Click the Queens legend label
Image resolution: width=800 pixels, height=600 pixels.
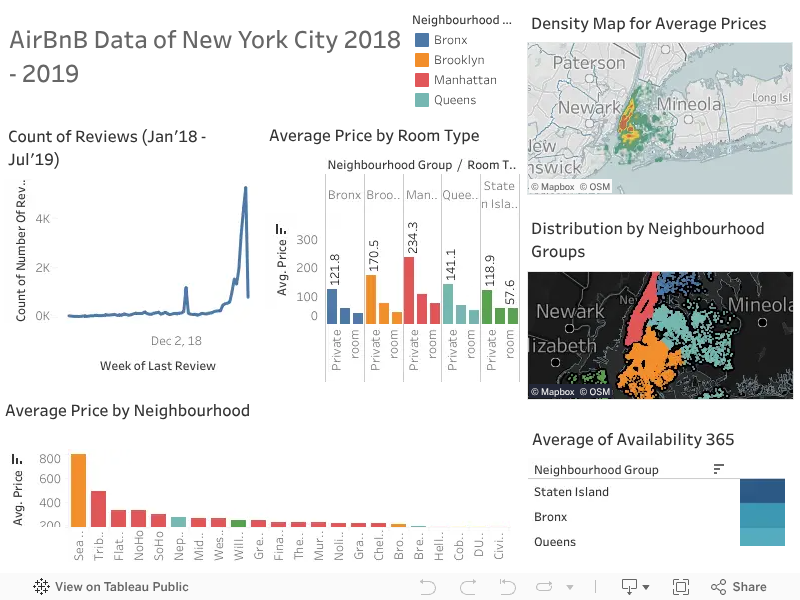point(455,100)
